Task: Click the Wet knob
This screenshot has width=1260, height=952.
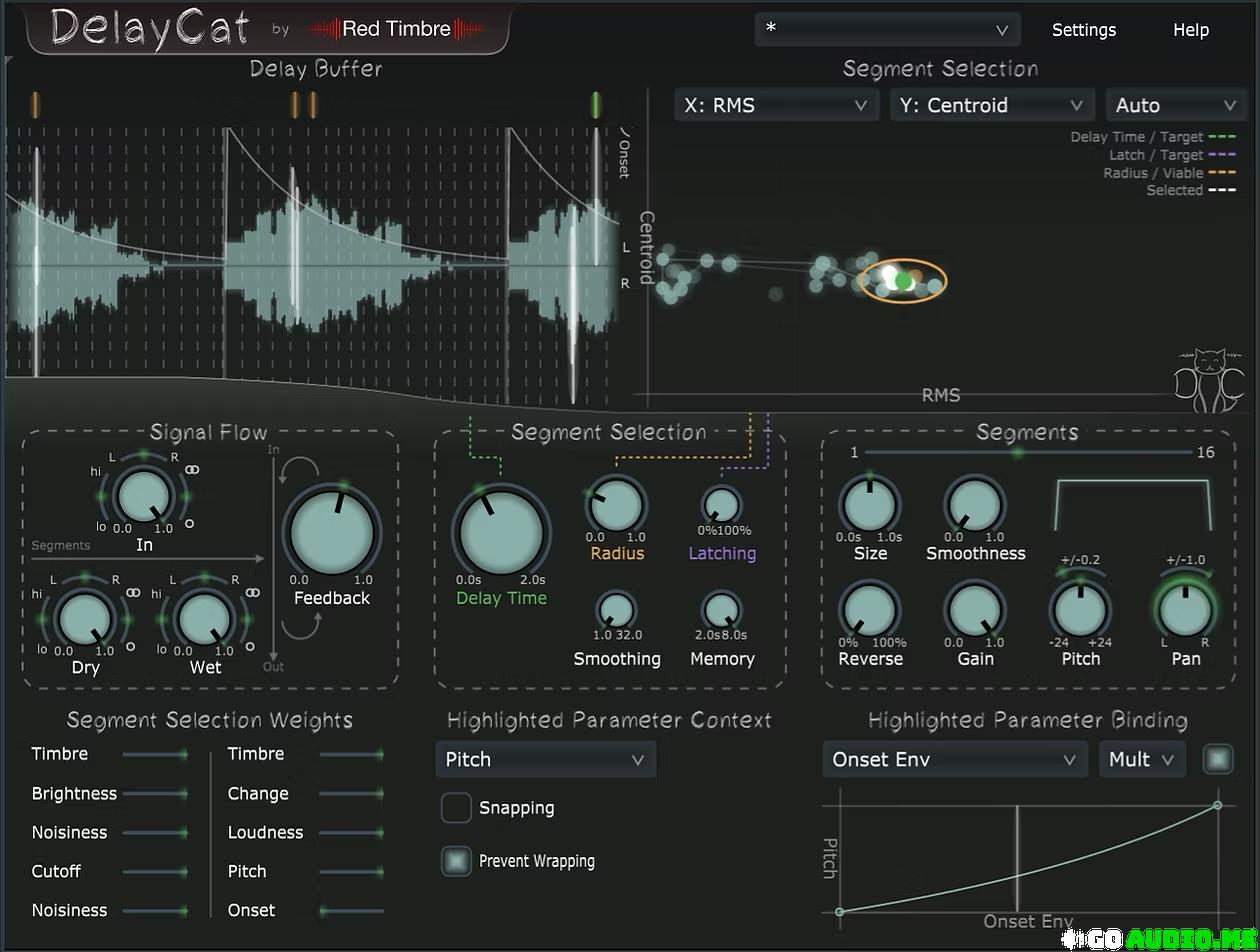Action: click(x=204, y=620)
